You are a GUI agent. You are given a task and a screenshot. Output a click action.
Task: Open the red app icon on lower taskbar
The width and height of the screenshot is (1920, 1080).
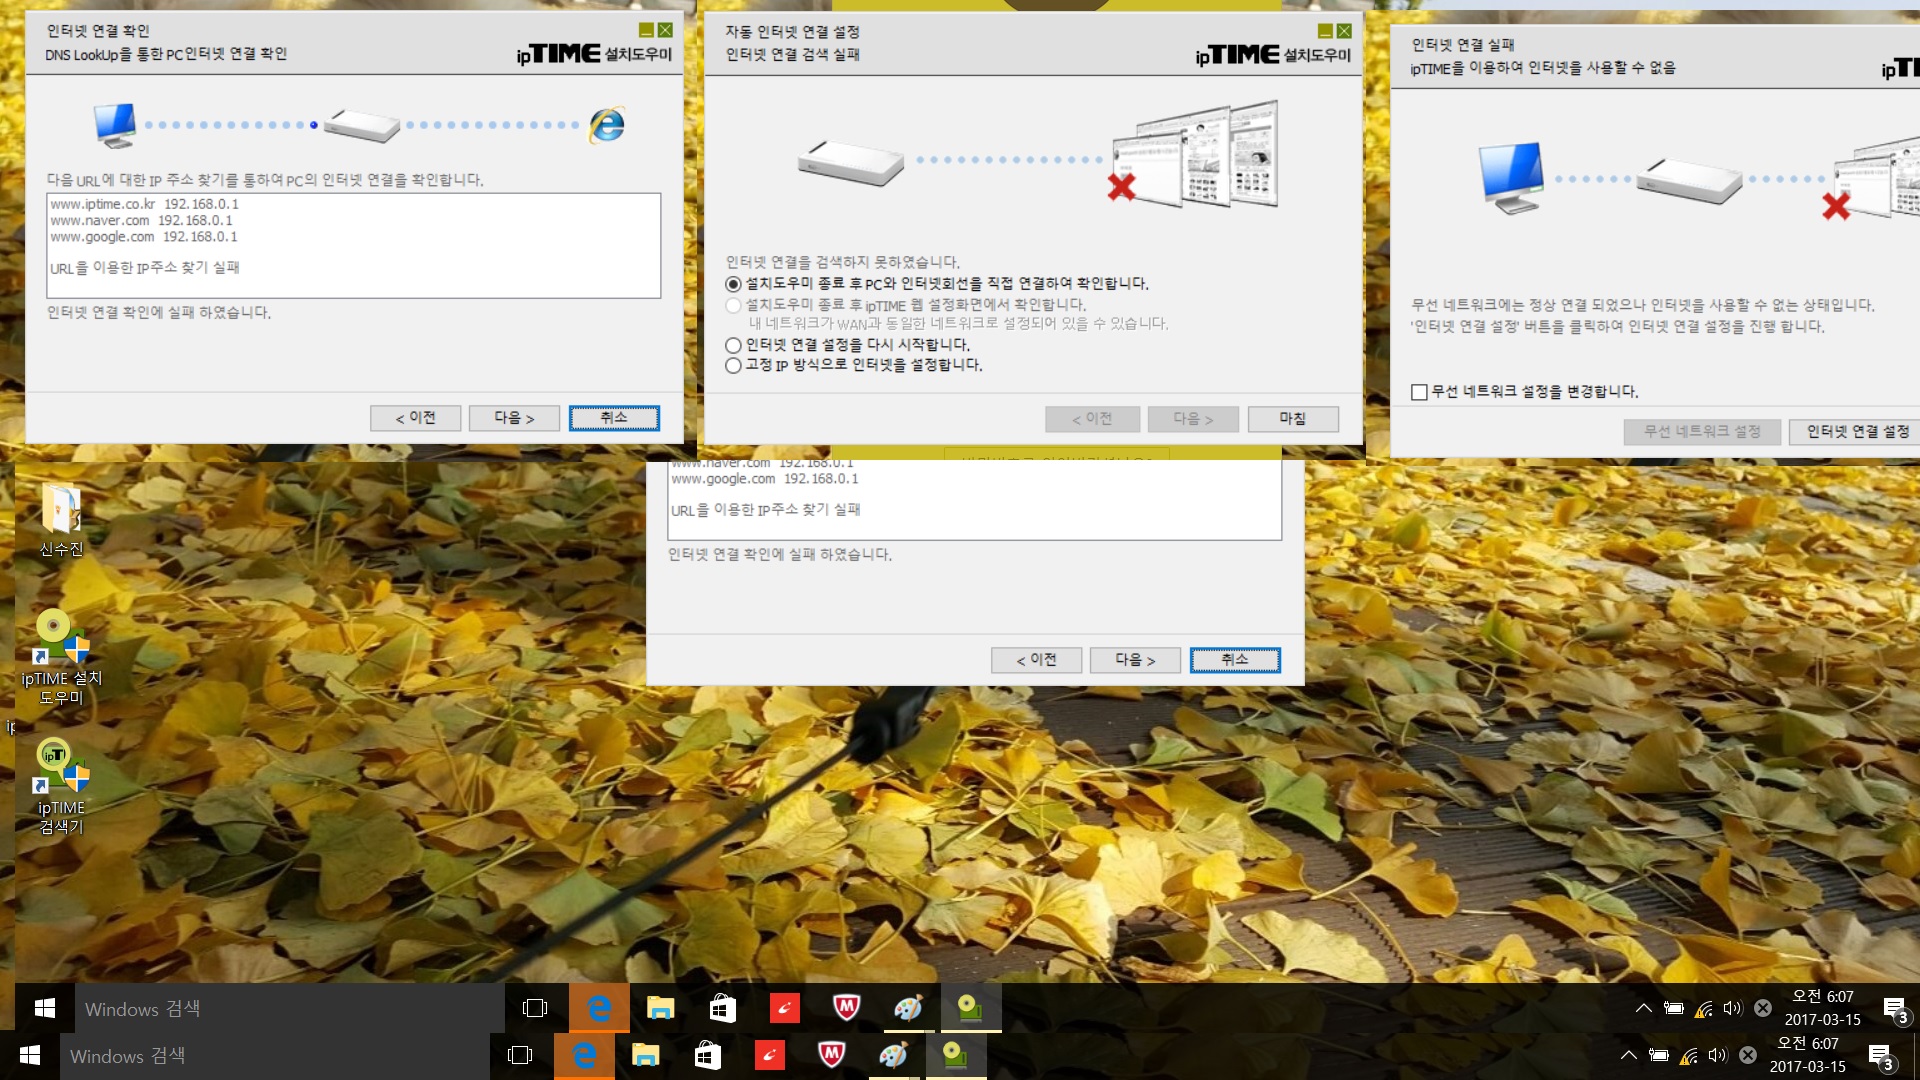(x=769, y=1055)
